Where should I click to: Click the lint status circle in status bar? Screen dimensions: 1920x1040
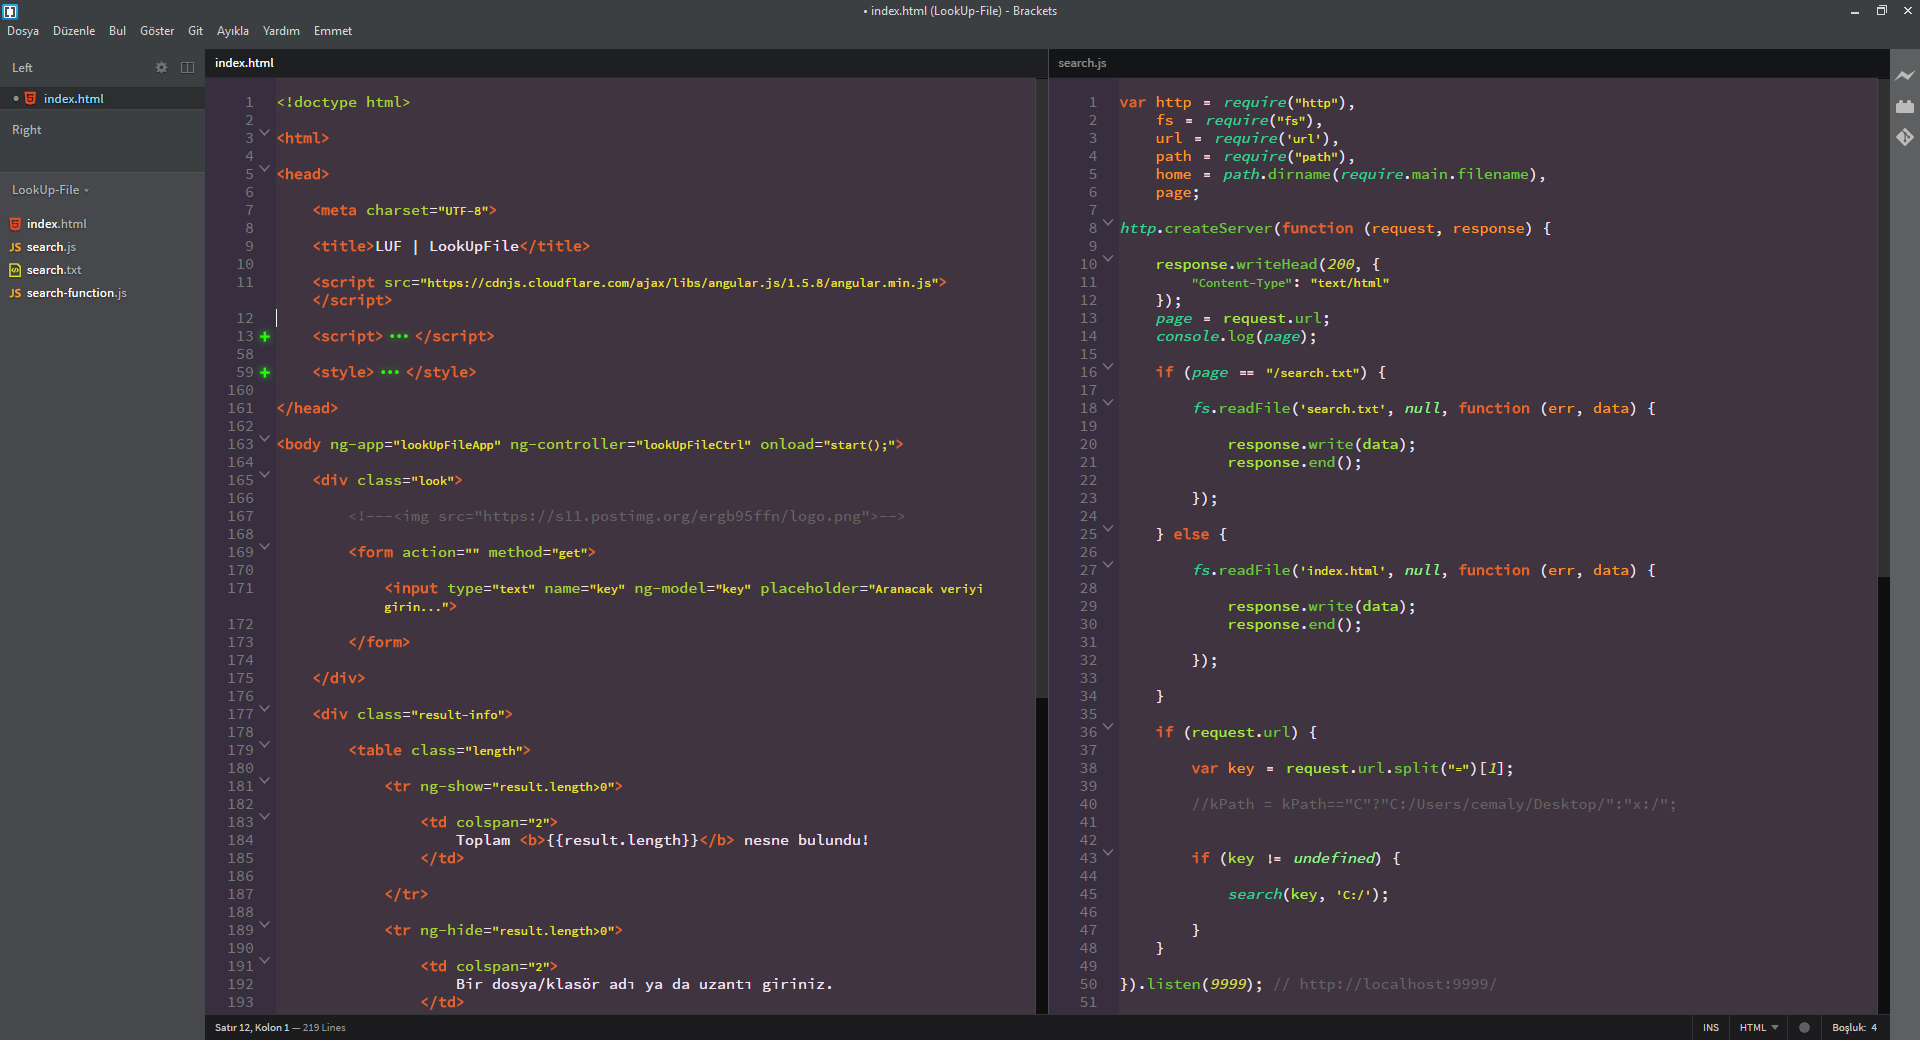(x=1804, y=1027)
